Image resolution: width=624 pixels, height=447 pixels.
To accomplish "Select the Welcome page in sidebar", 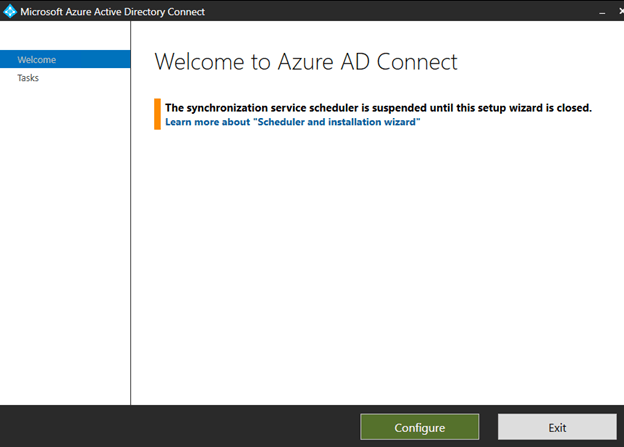I will [37, 60].
